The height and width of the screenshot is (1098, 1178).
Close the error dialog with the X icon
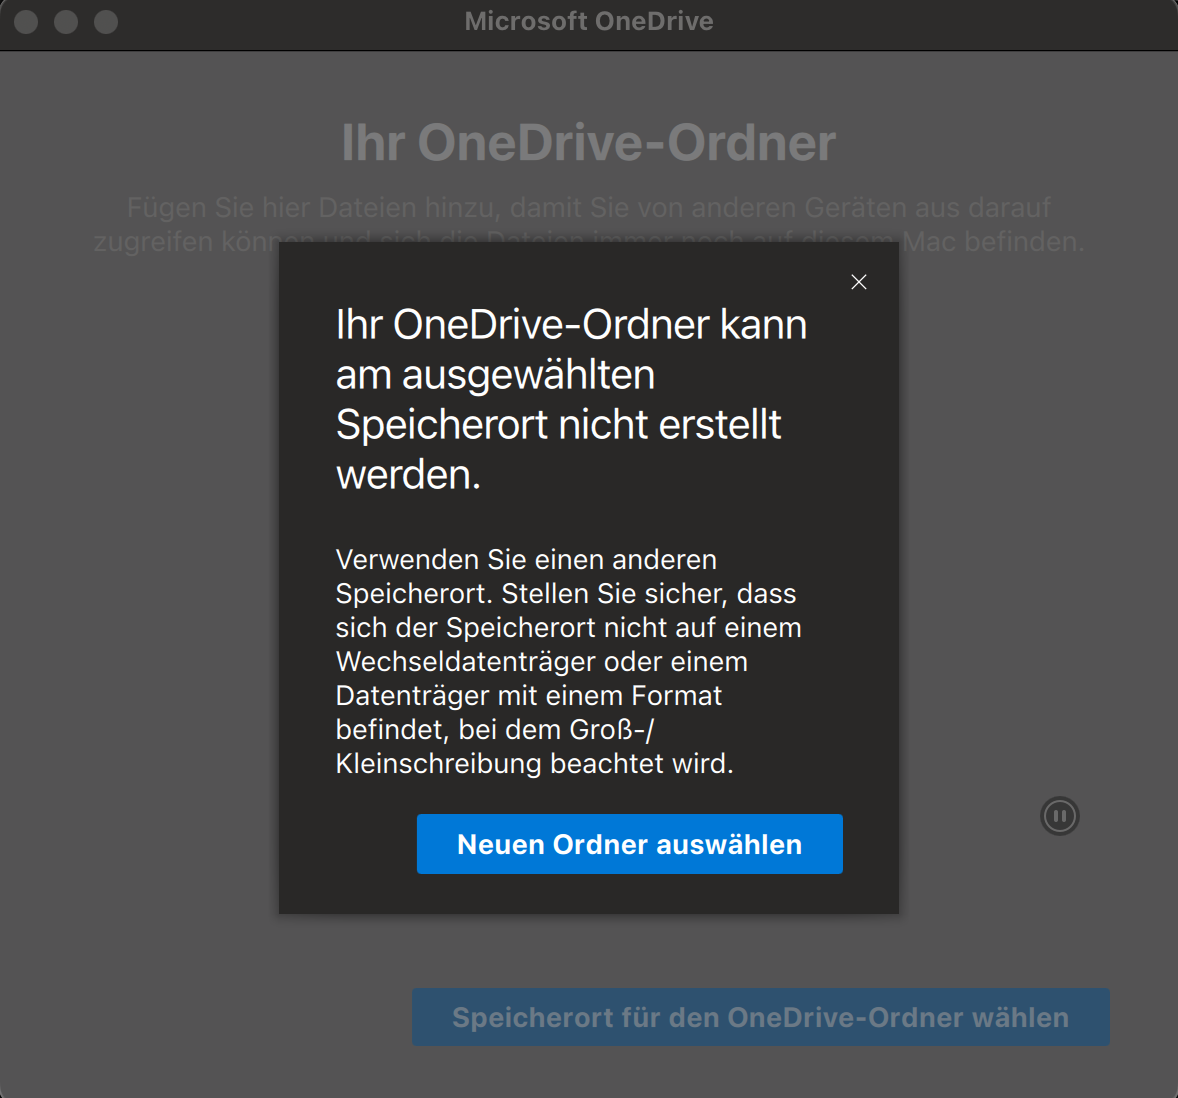[859, 282]
